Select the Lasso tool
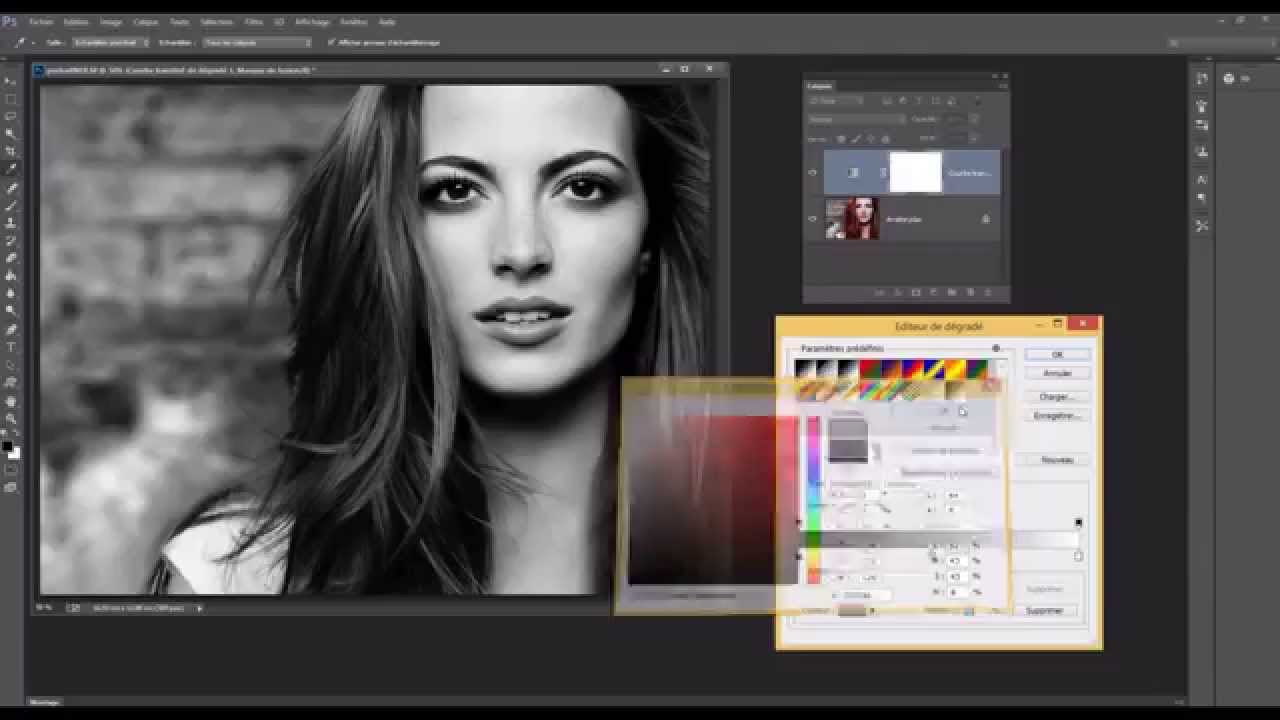The image size is (1280, 720). coord(11,116)
